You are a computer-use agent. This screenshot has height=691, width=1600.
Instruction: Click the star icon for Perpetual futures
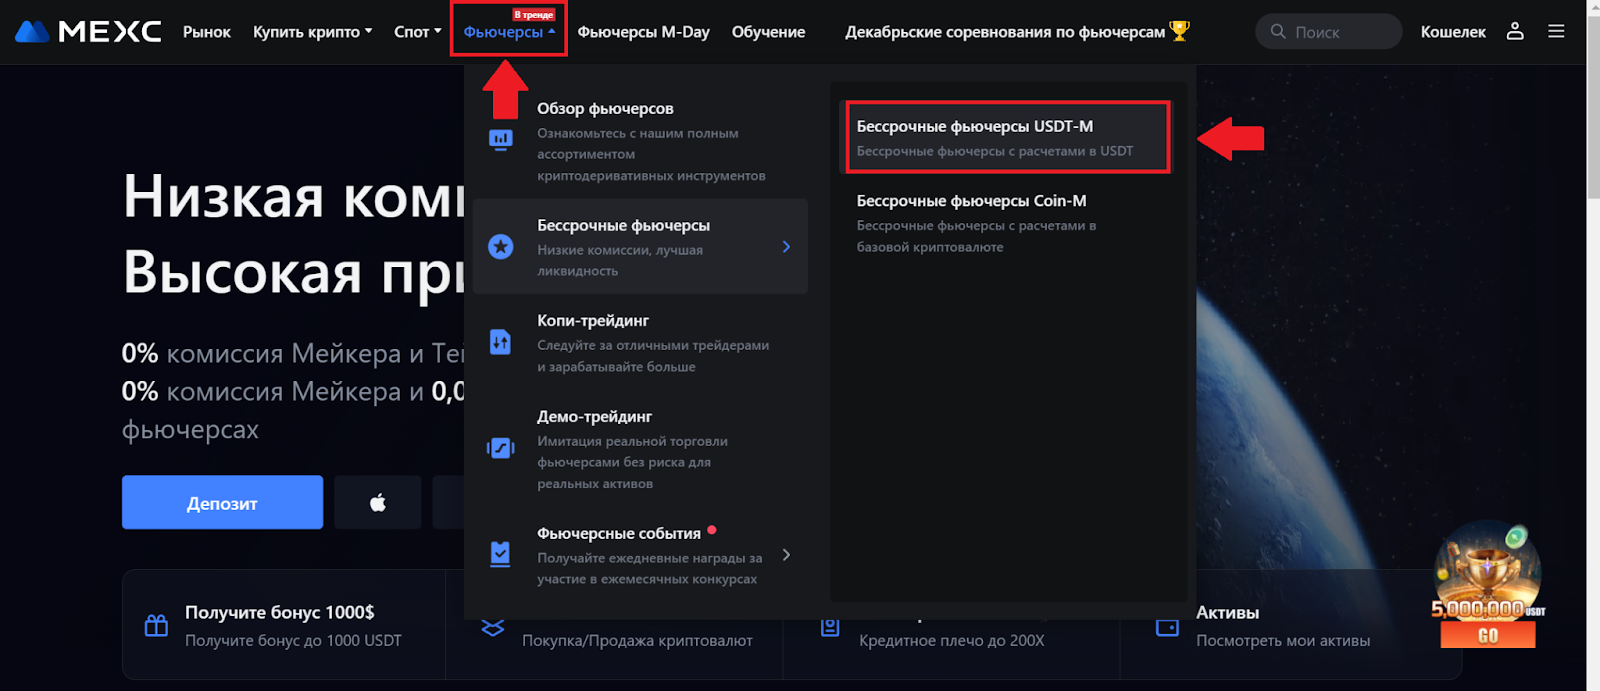coord(500,246)
